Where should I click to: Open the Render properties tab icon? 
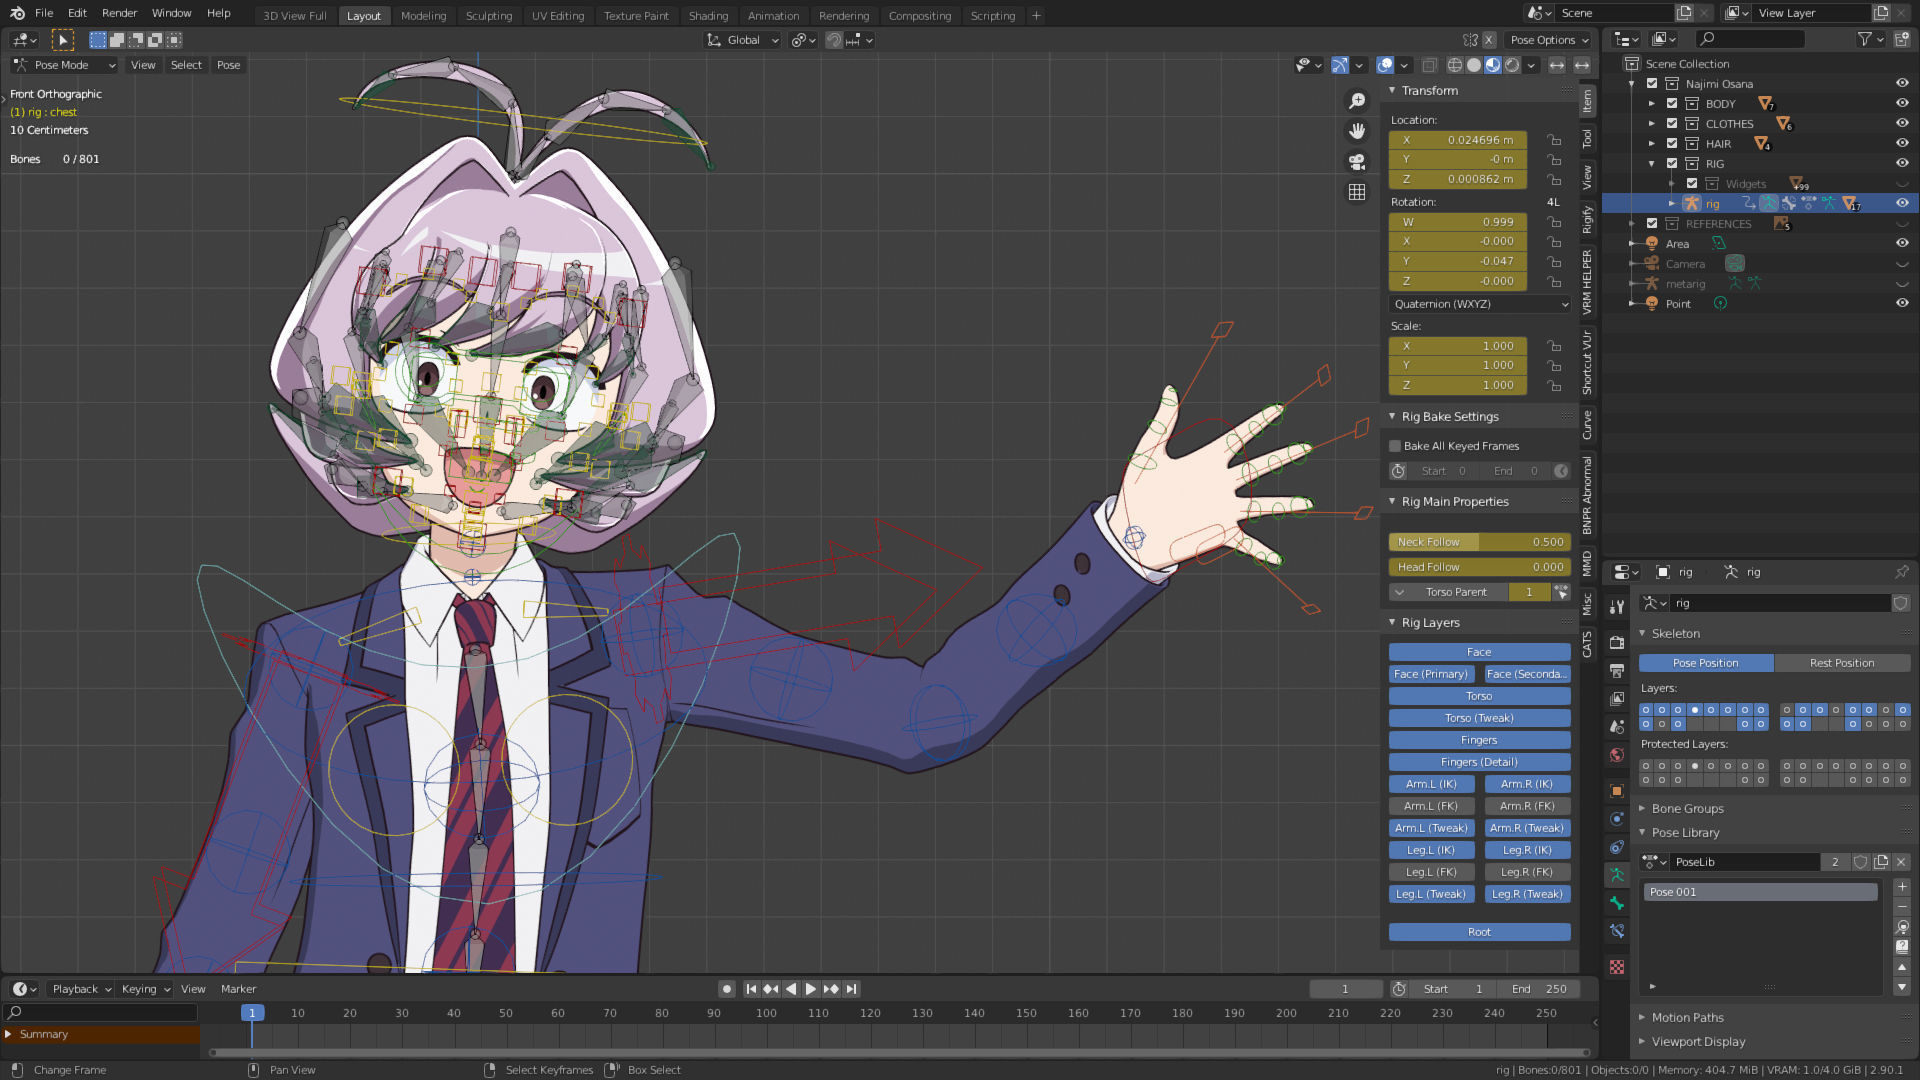point(1617,642)
